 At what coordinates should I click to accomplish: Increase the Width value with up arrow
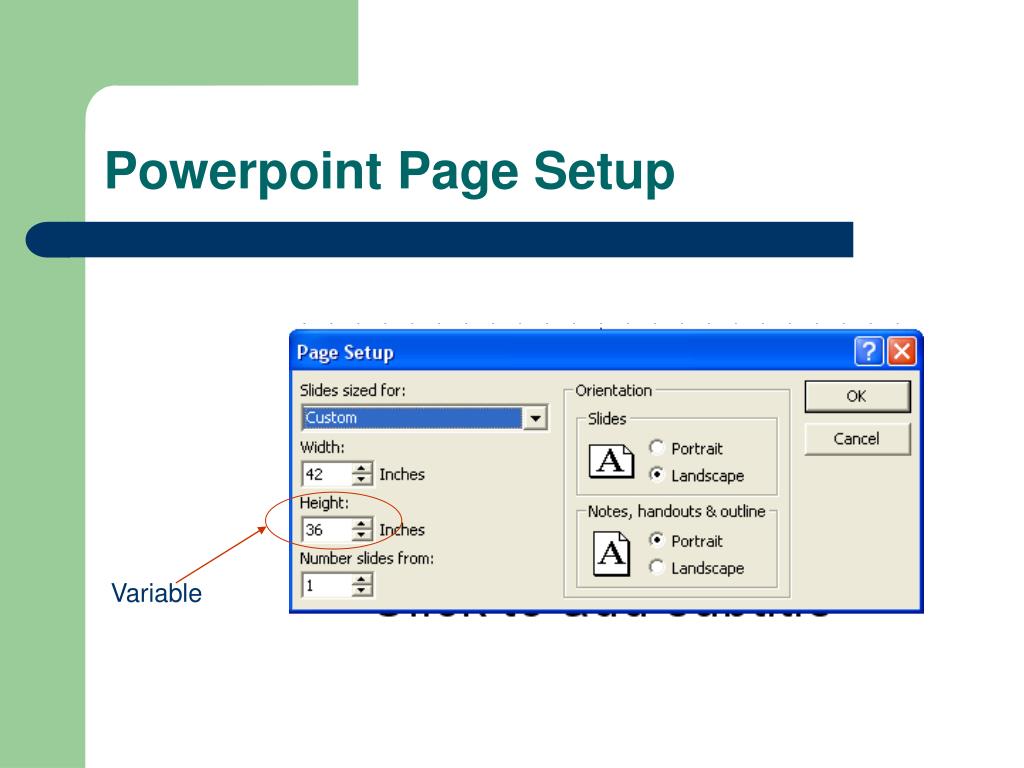coord(361,468)
